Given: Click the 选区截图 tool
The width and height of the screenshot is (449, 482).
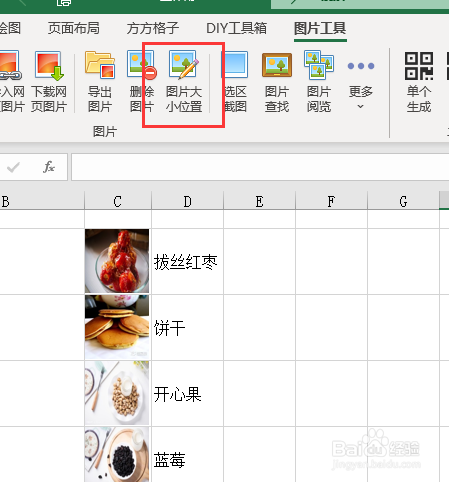Looking at the screenshot, I should pos(235,82).
